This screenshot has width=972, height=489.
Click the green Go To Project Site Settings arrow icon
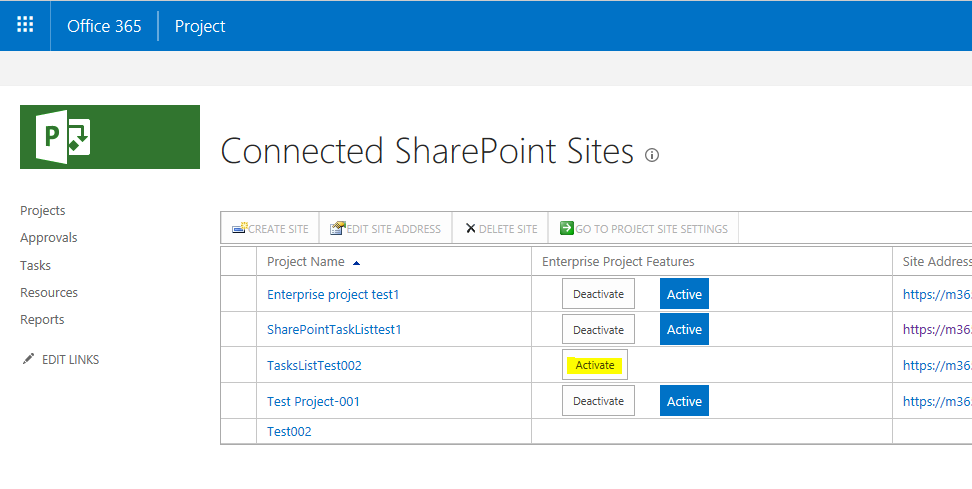pos(567,228)
